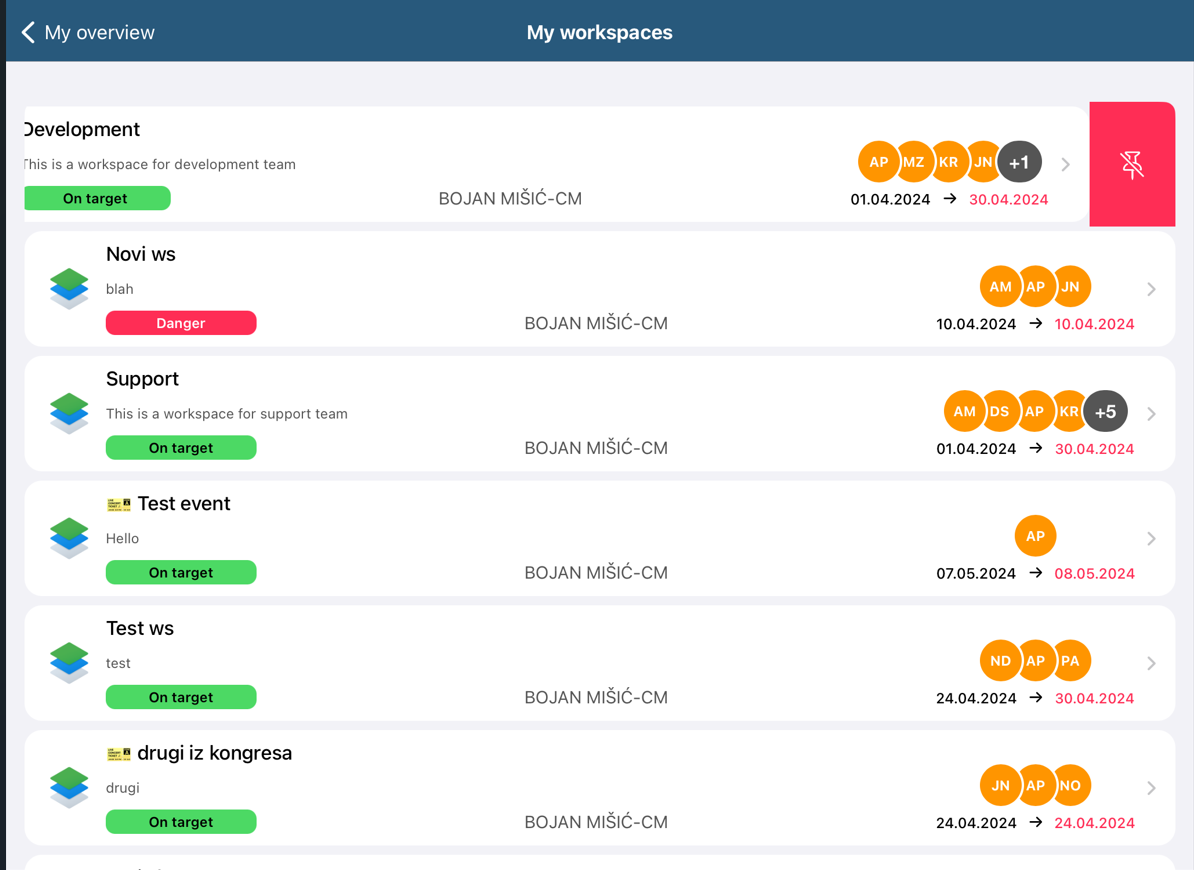This screenshot has width=1194, height=870.
Task: Click the +5 members badge on Support
Action: pyautogui.click(x=1105, y=411)
